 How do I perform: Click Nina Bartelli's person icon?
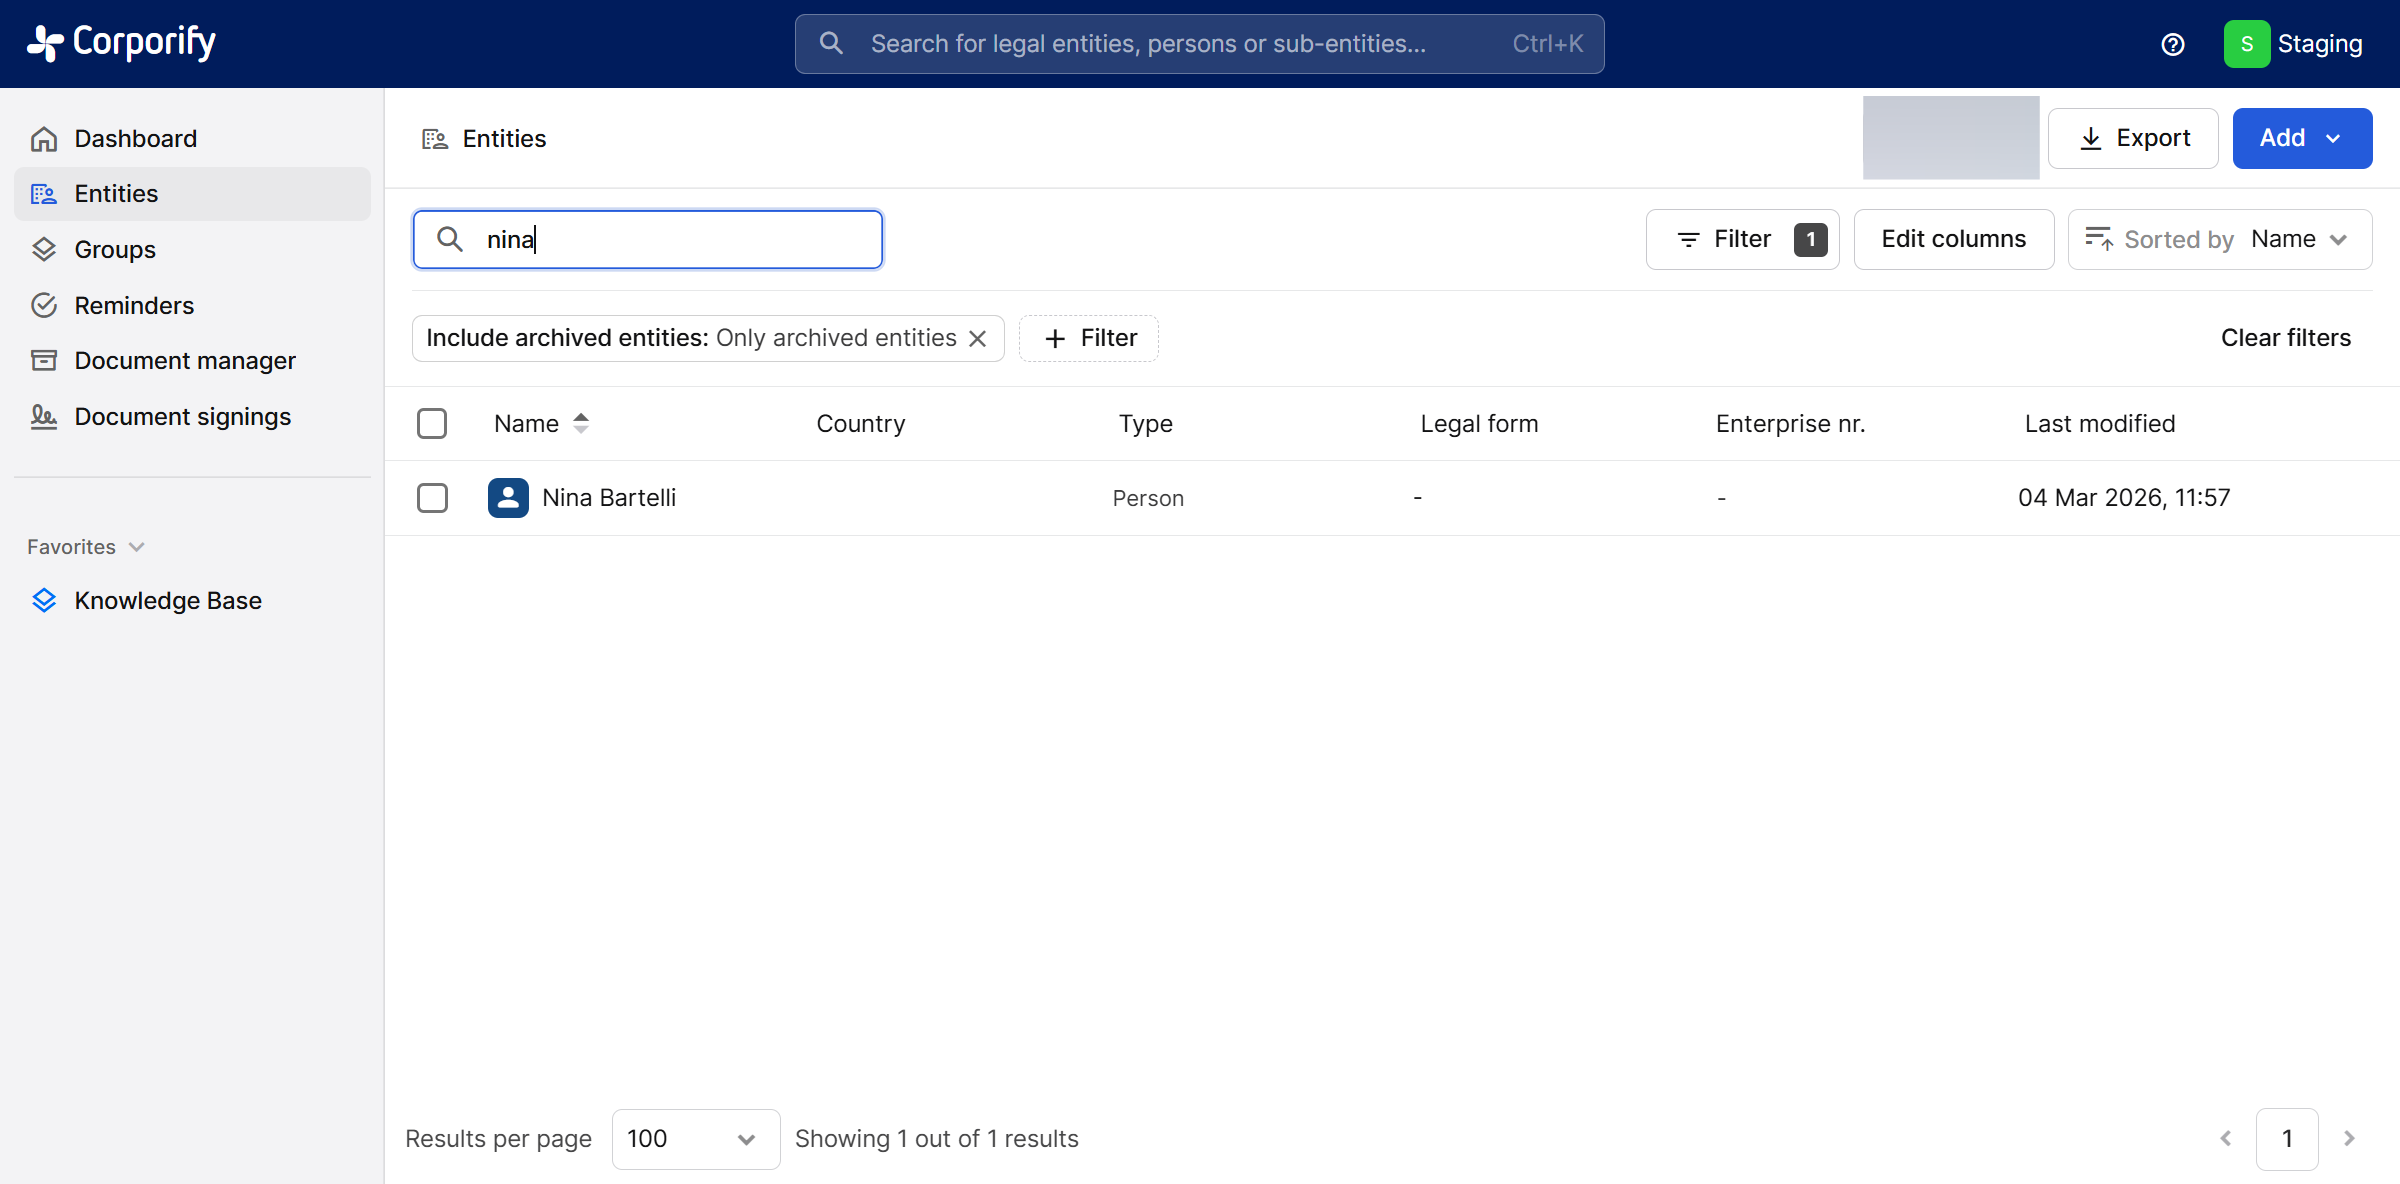point(508,498)
